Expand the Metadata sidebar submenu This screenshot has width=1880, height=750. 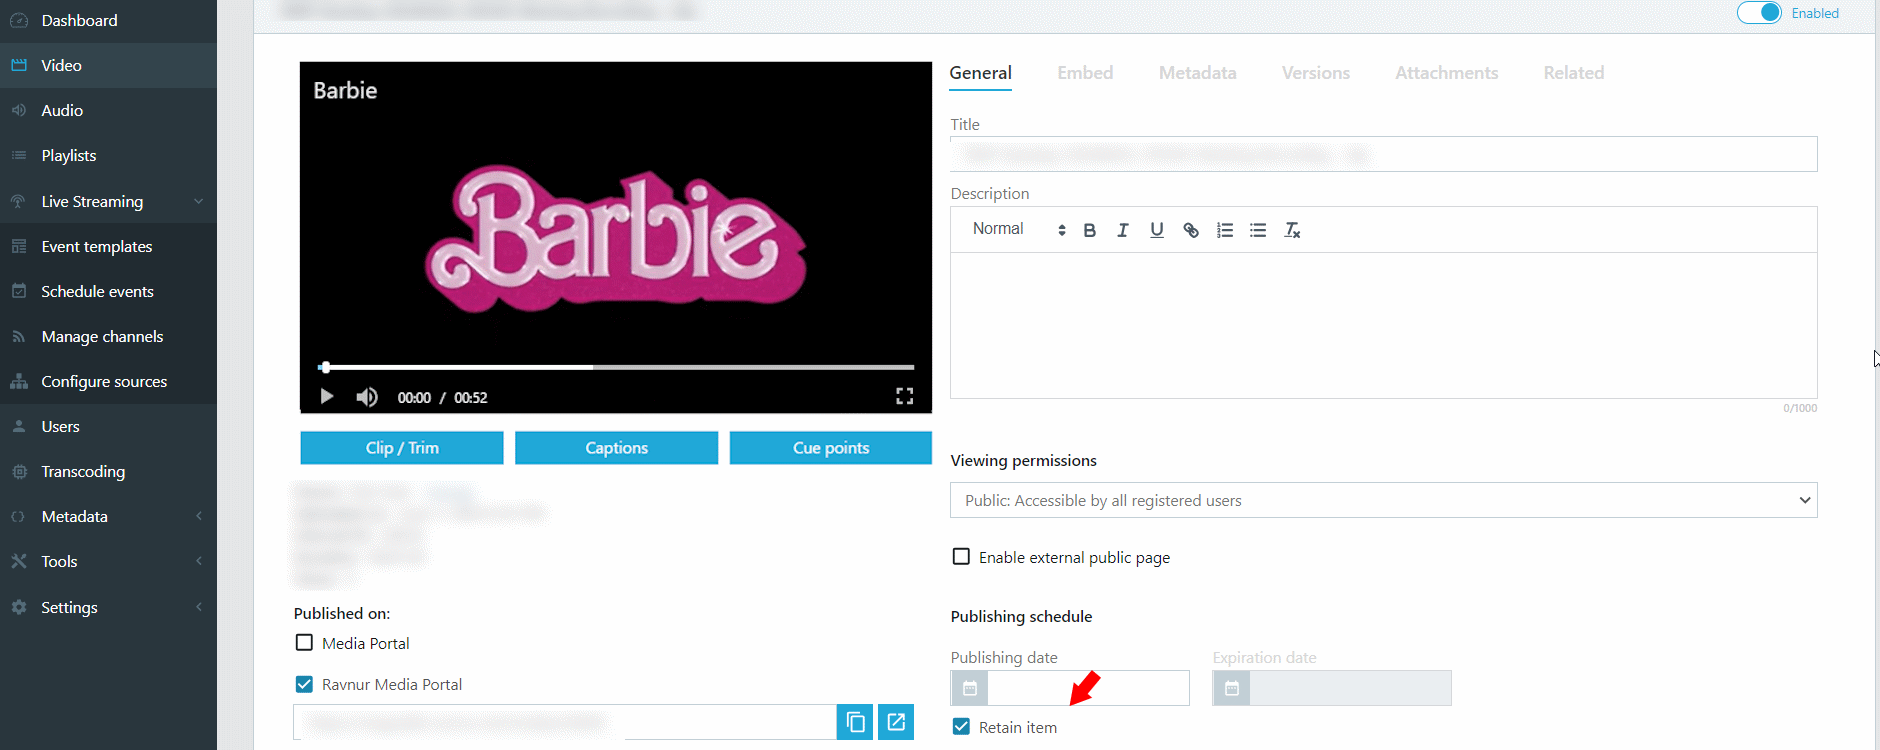[x=108, y=516]
